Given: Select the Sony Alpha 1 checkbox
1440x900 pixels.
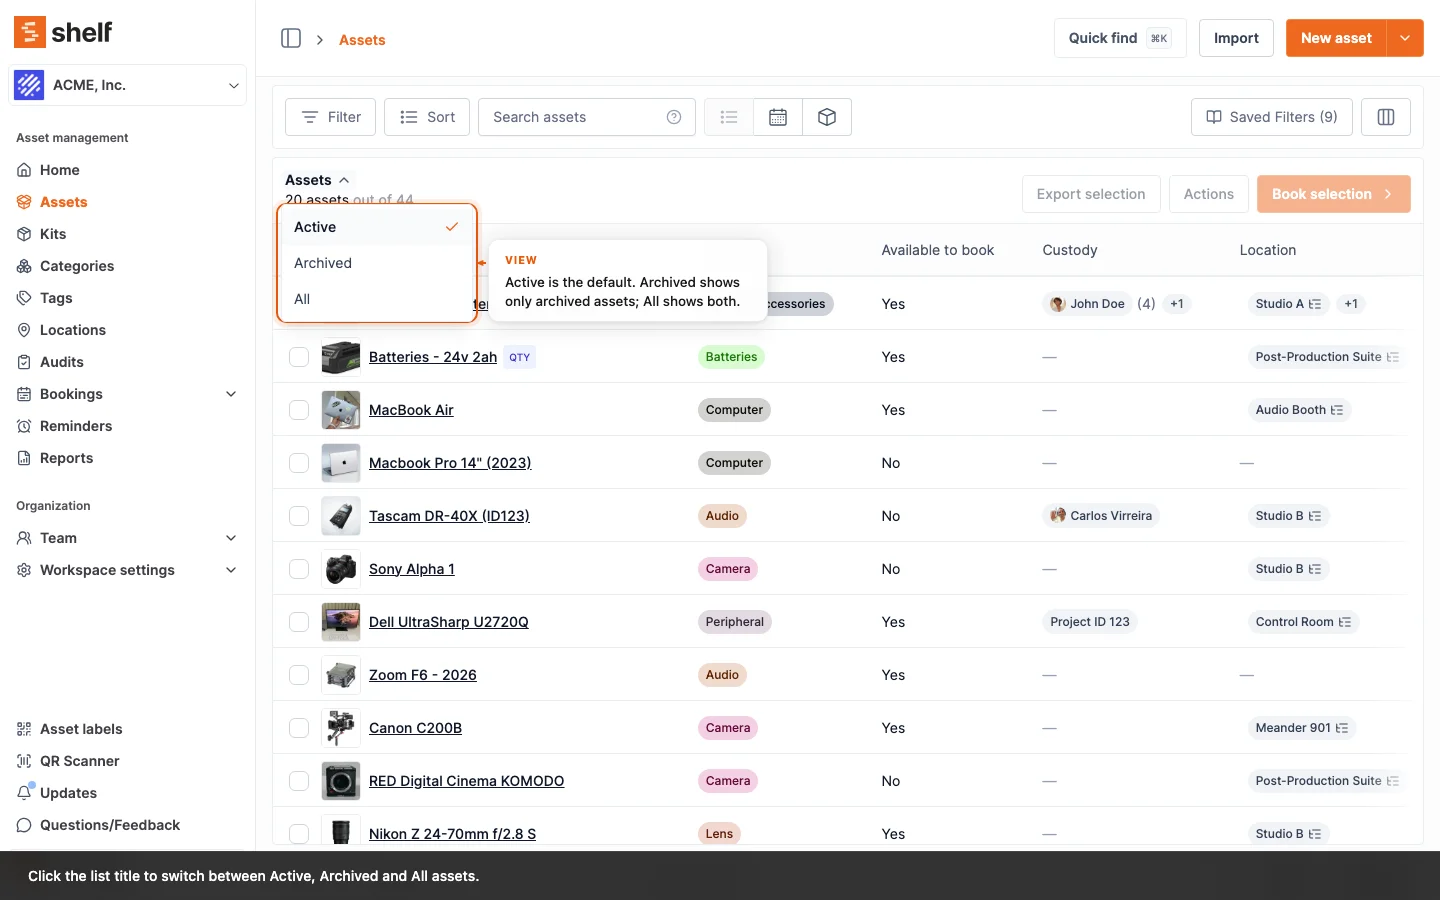Looking at the screenshot, I should point(299,569).
